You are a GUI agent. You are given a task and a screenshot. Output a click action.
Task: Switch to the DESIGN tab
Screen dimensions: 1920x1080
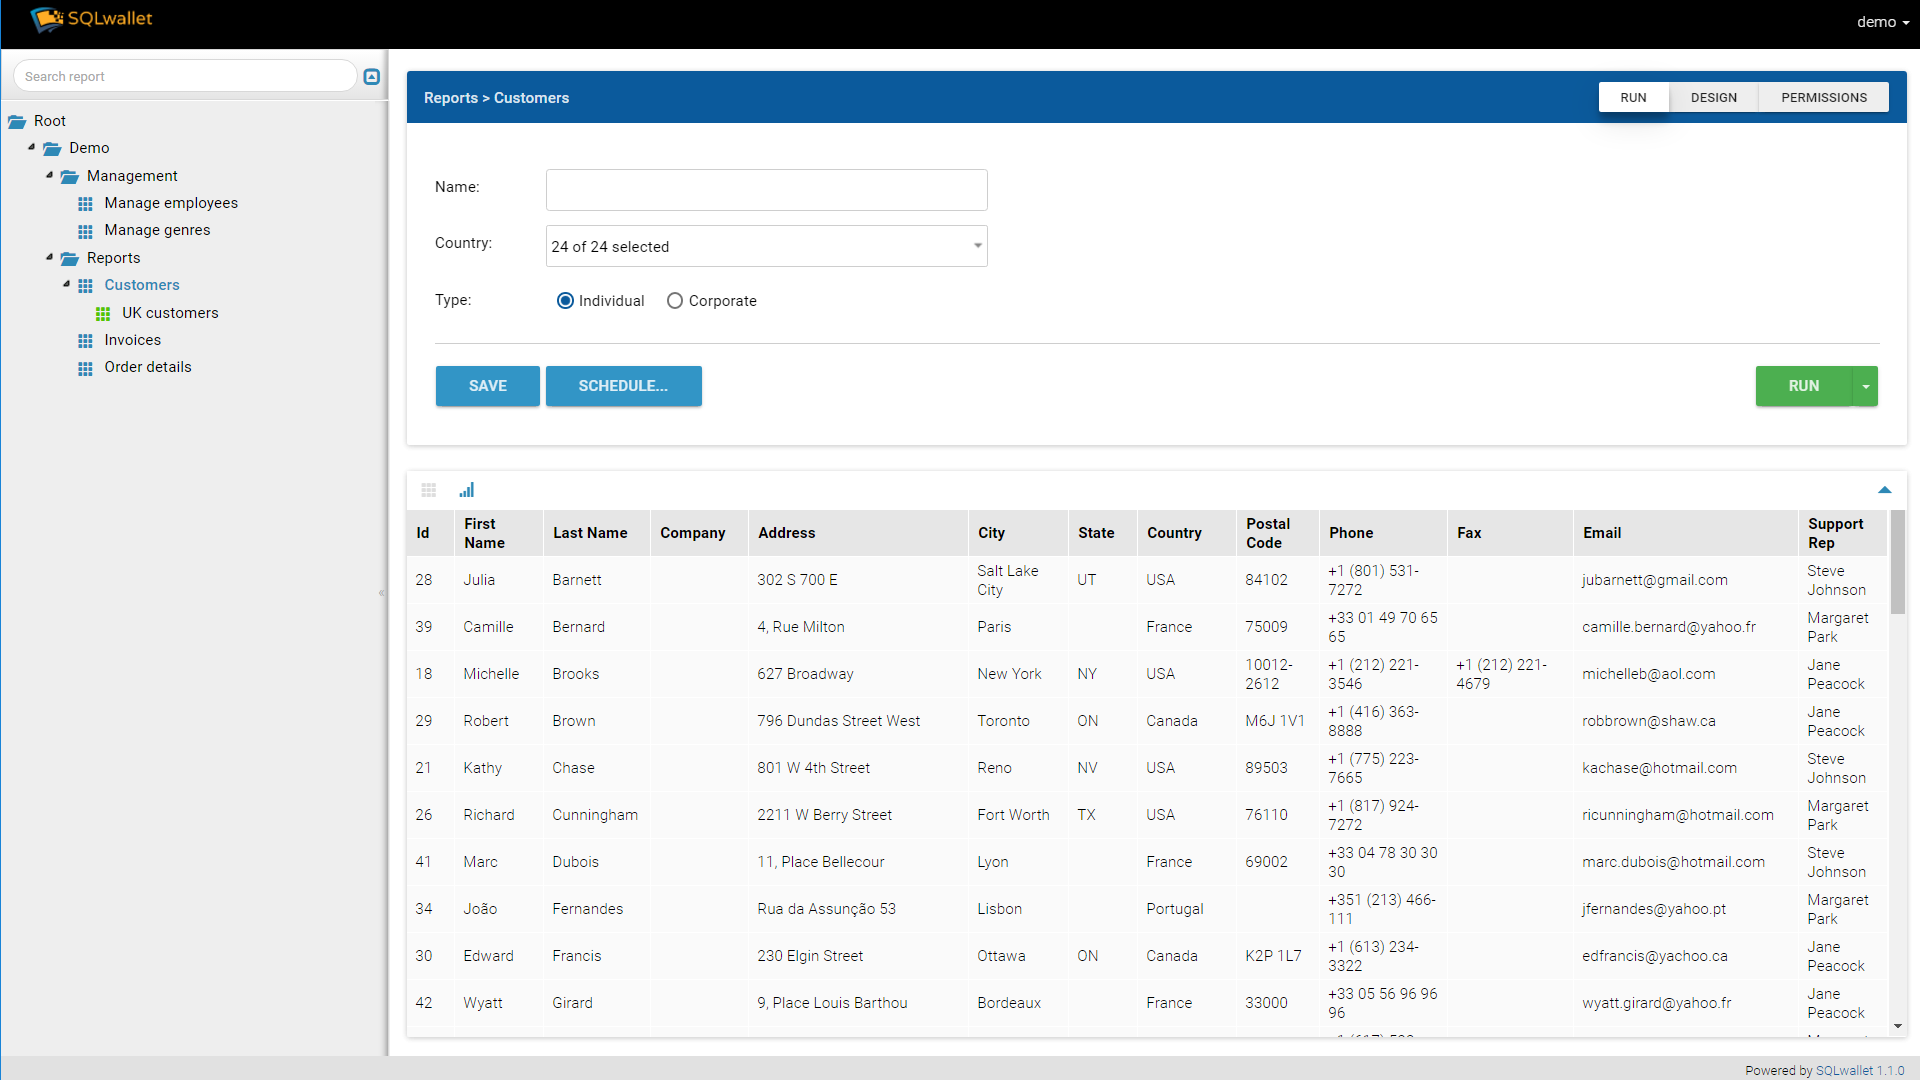pyautogui.click(x=1713, y=97)
